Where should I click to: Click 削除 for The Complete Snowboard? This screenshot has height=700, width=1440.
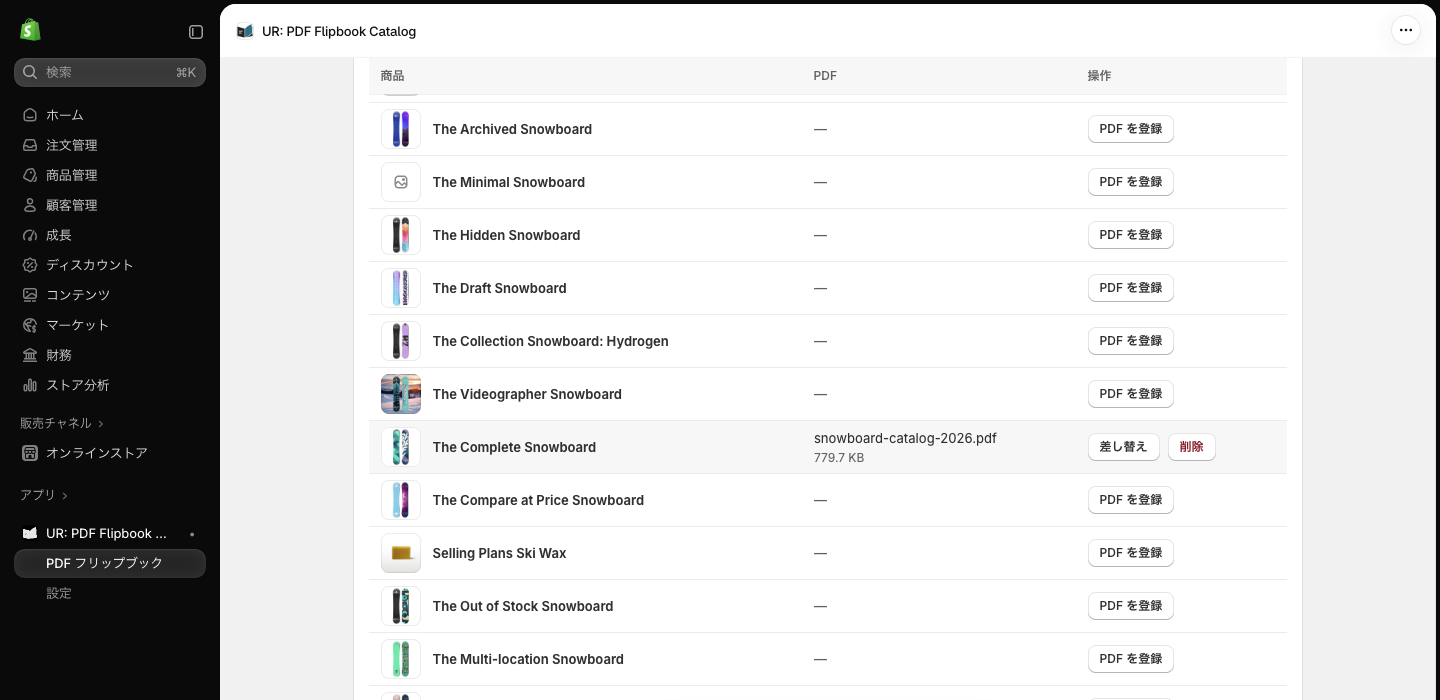1191,447
